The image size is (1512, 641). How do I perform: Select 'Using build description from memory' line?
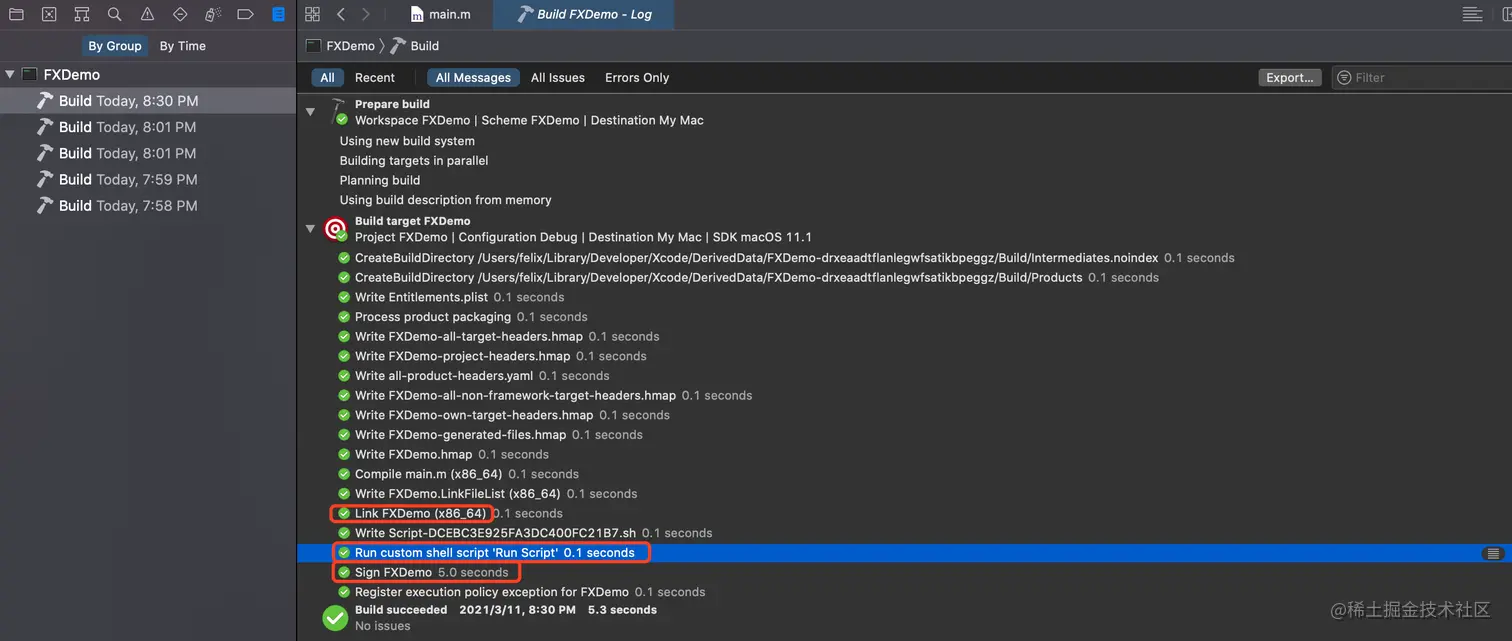[x=445, y=200]
